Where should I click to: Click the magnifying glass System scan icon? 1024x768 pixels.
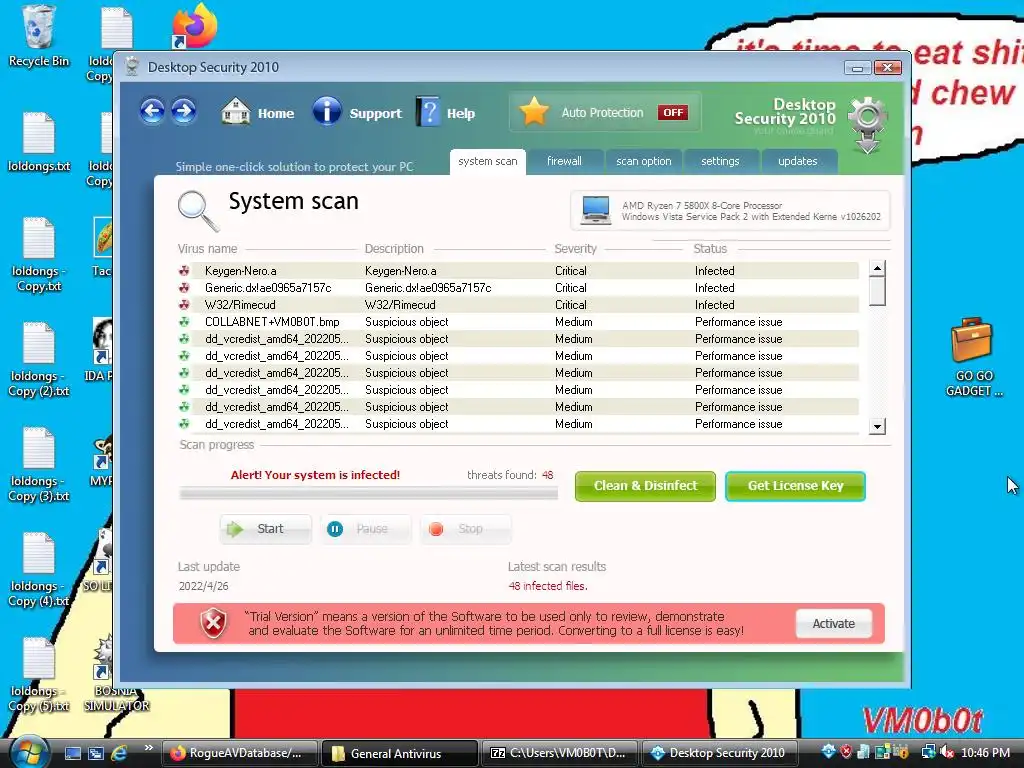pos(198,211)
